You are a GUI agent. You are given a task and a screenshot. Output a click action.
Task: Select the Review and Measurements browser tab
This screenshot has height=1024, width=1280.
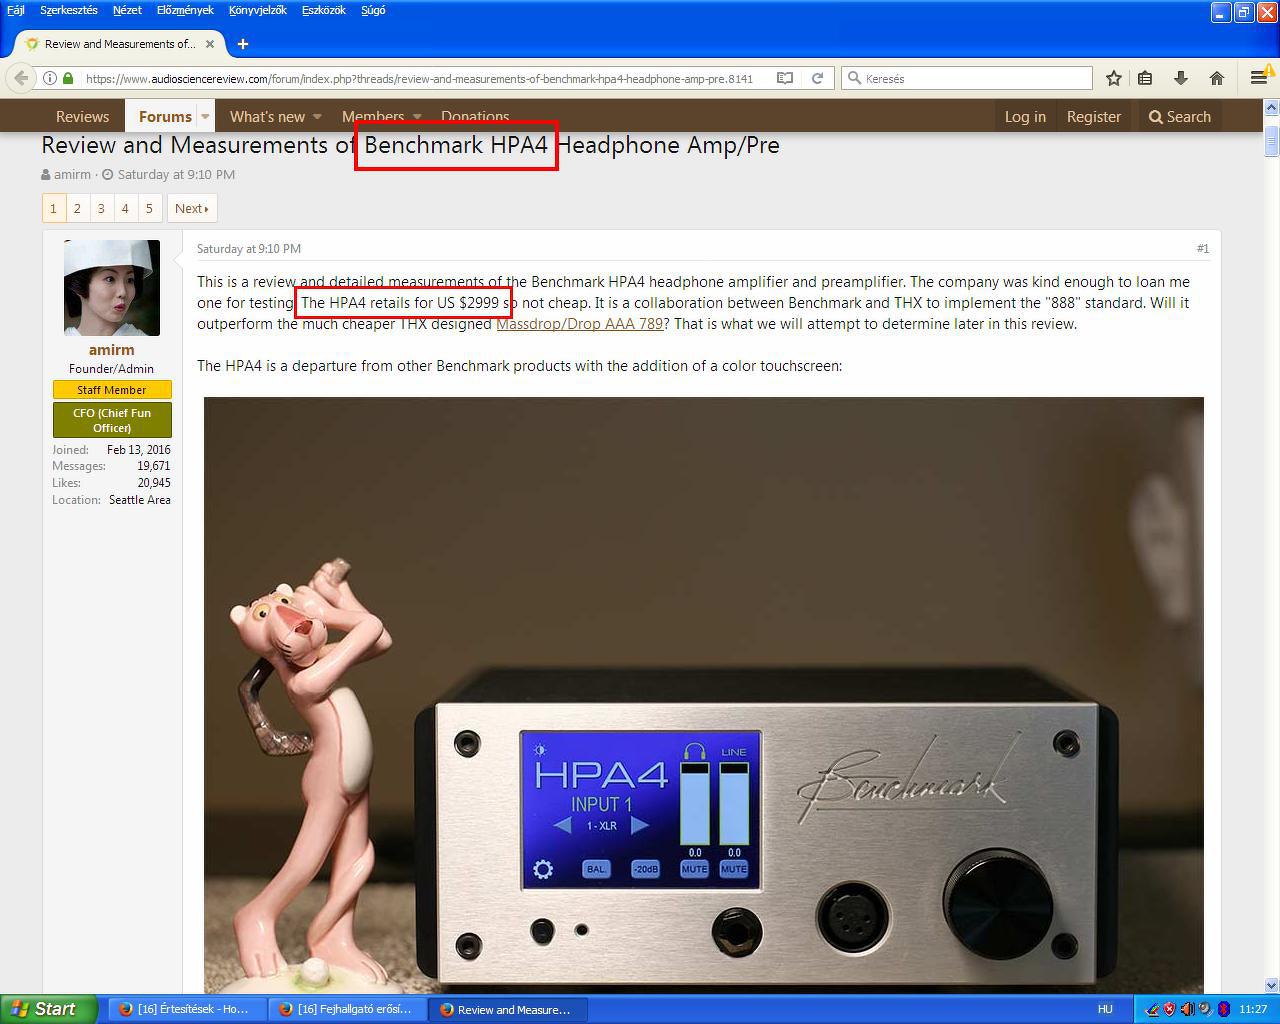[x=121, y=44]
